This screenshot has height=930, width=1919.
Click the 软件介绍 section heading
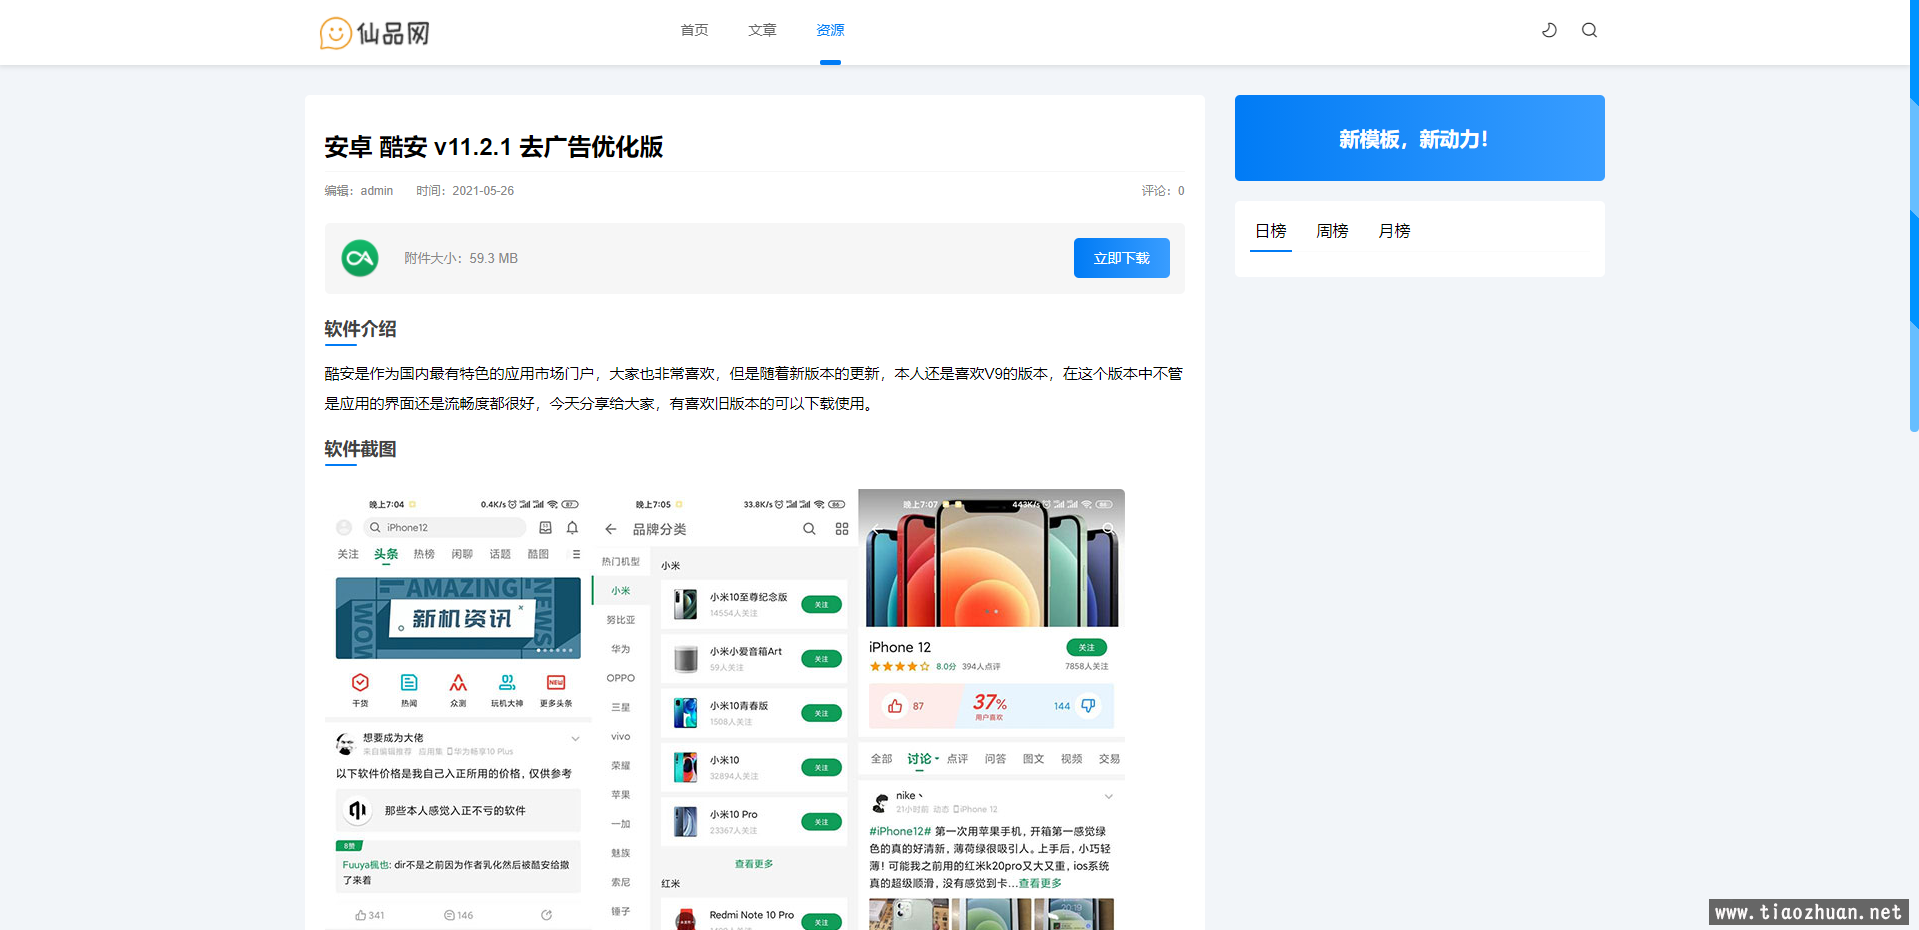click(360, 329)
